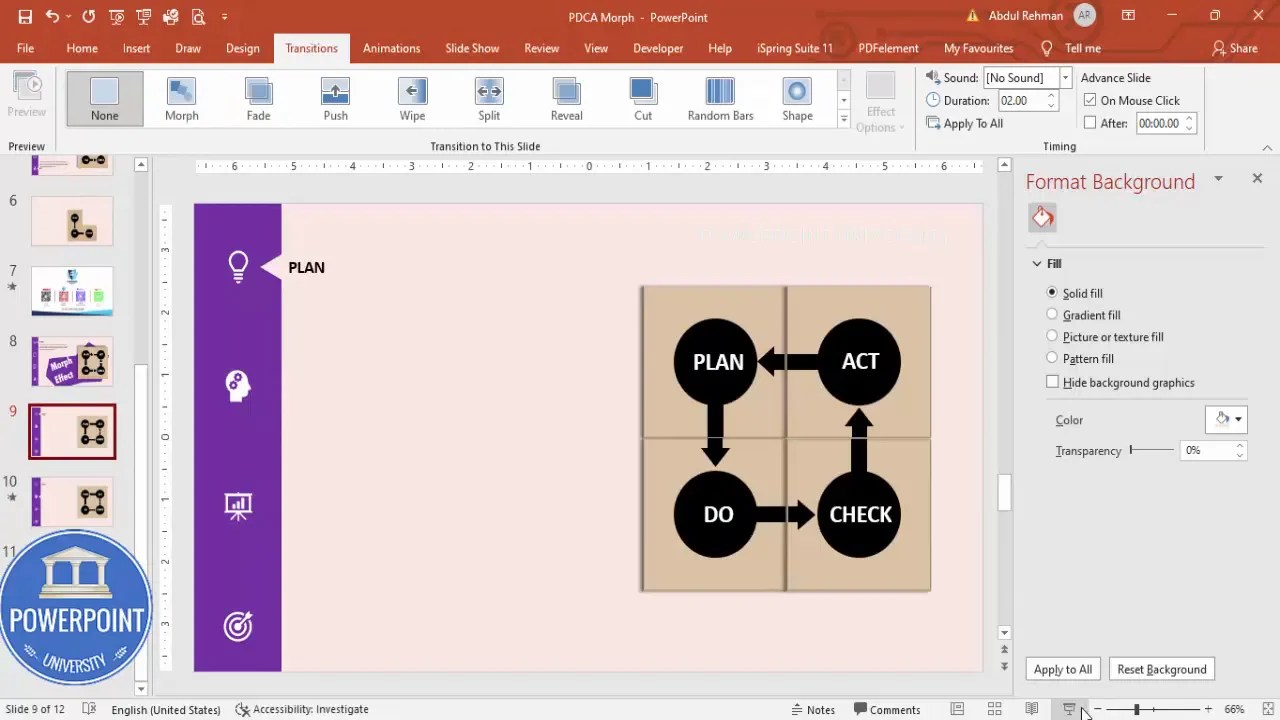Select the lightbulb icon on the slide
This screenshot has width=1280, height=720.
click(238, 266)
